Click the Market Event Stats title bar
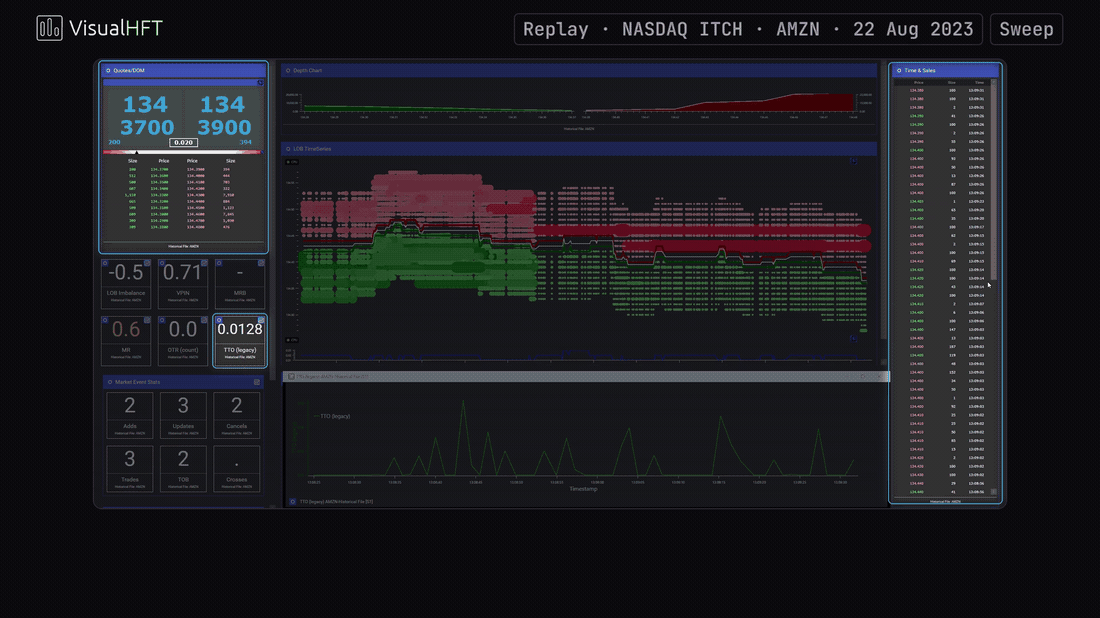Screen dimensions: 1100x618 (x=183, y=382)
